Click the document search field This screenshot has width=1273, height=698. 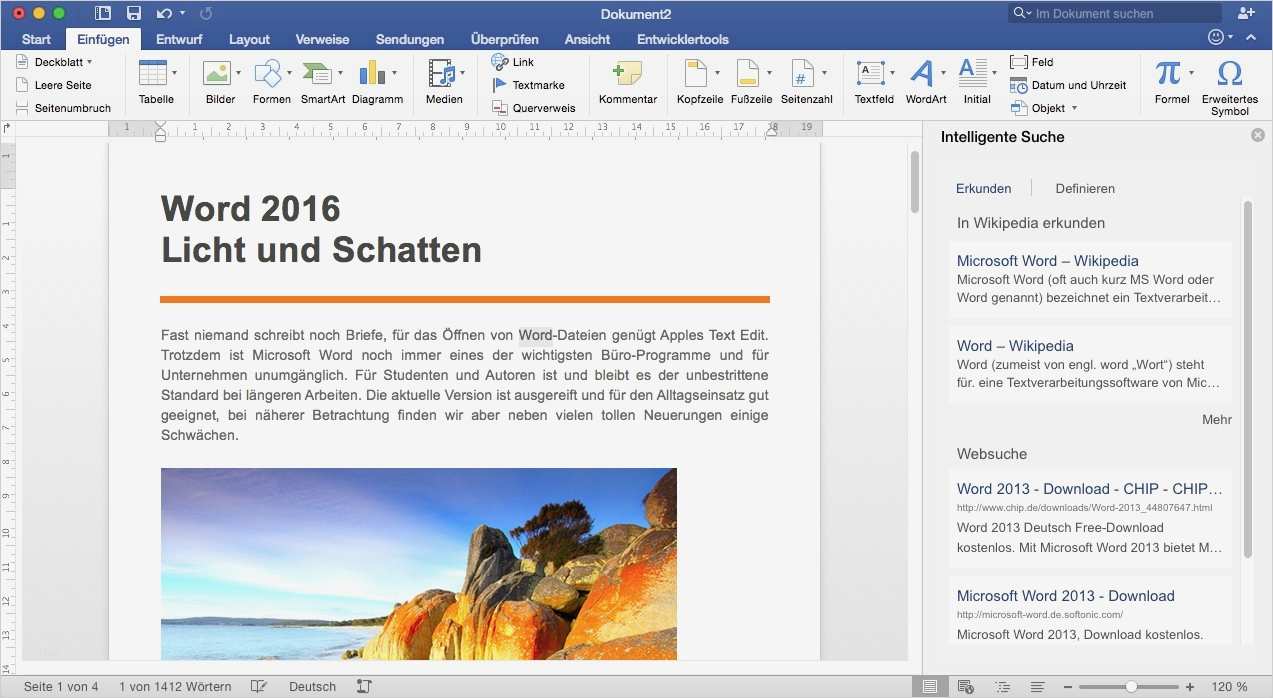point(1113,13)
